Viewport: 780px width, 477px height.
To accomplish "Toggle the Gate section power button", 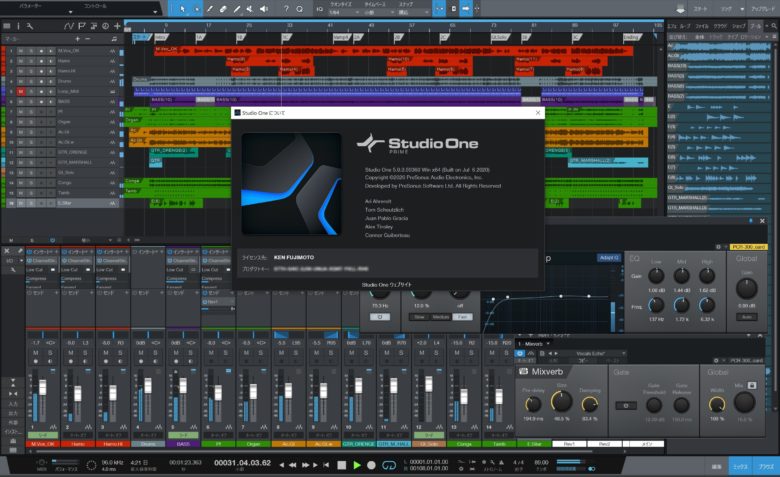I will coord(625,405).
